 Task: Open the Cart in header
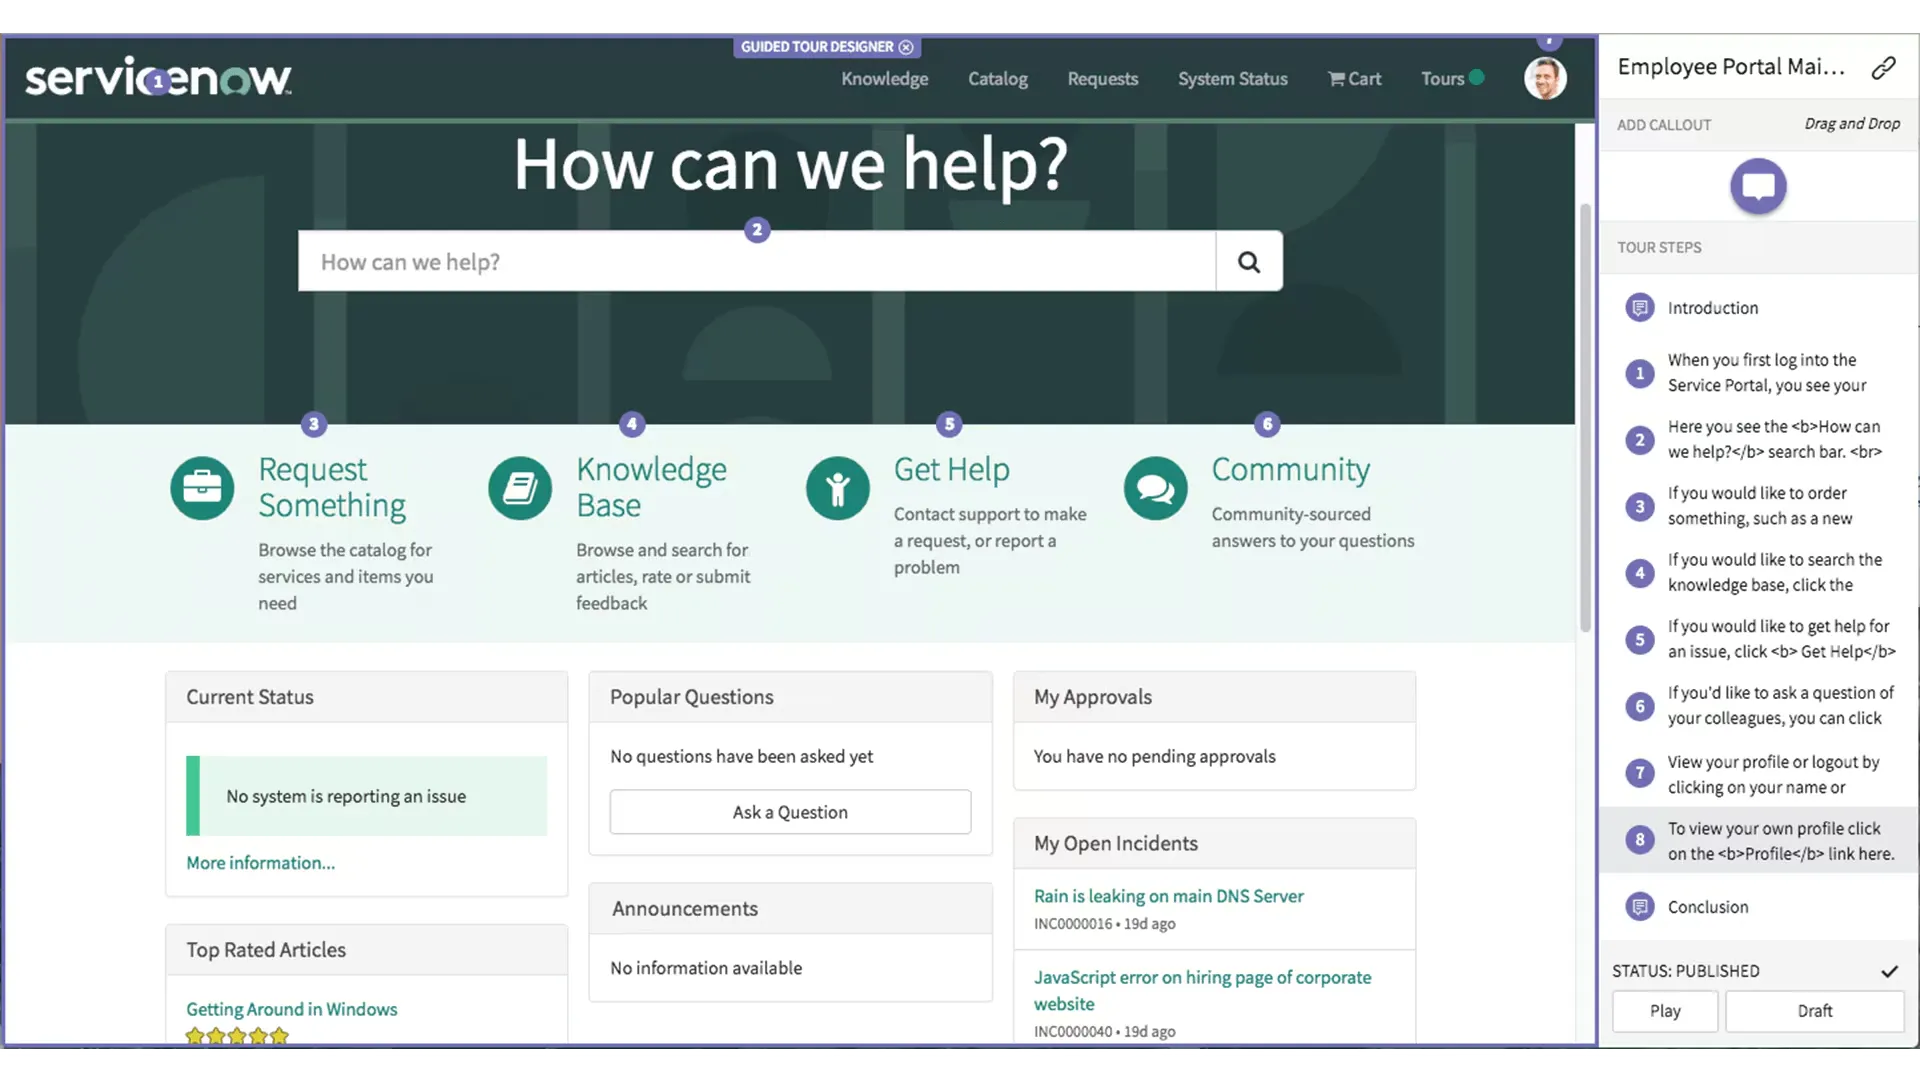(1354, 79)
